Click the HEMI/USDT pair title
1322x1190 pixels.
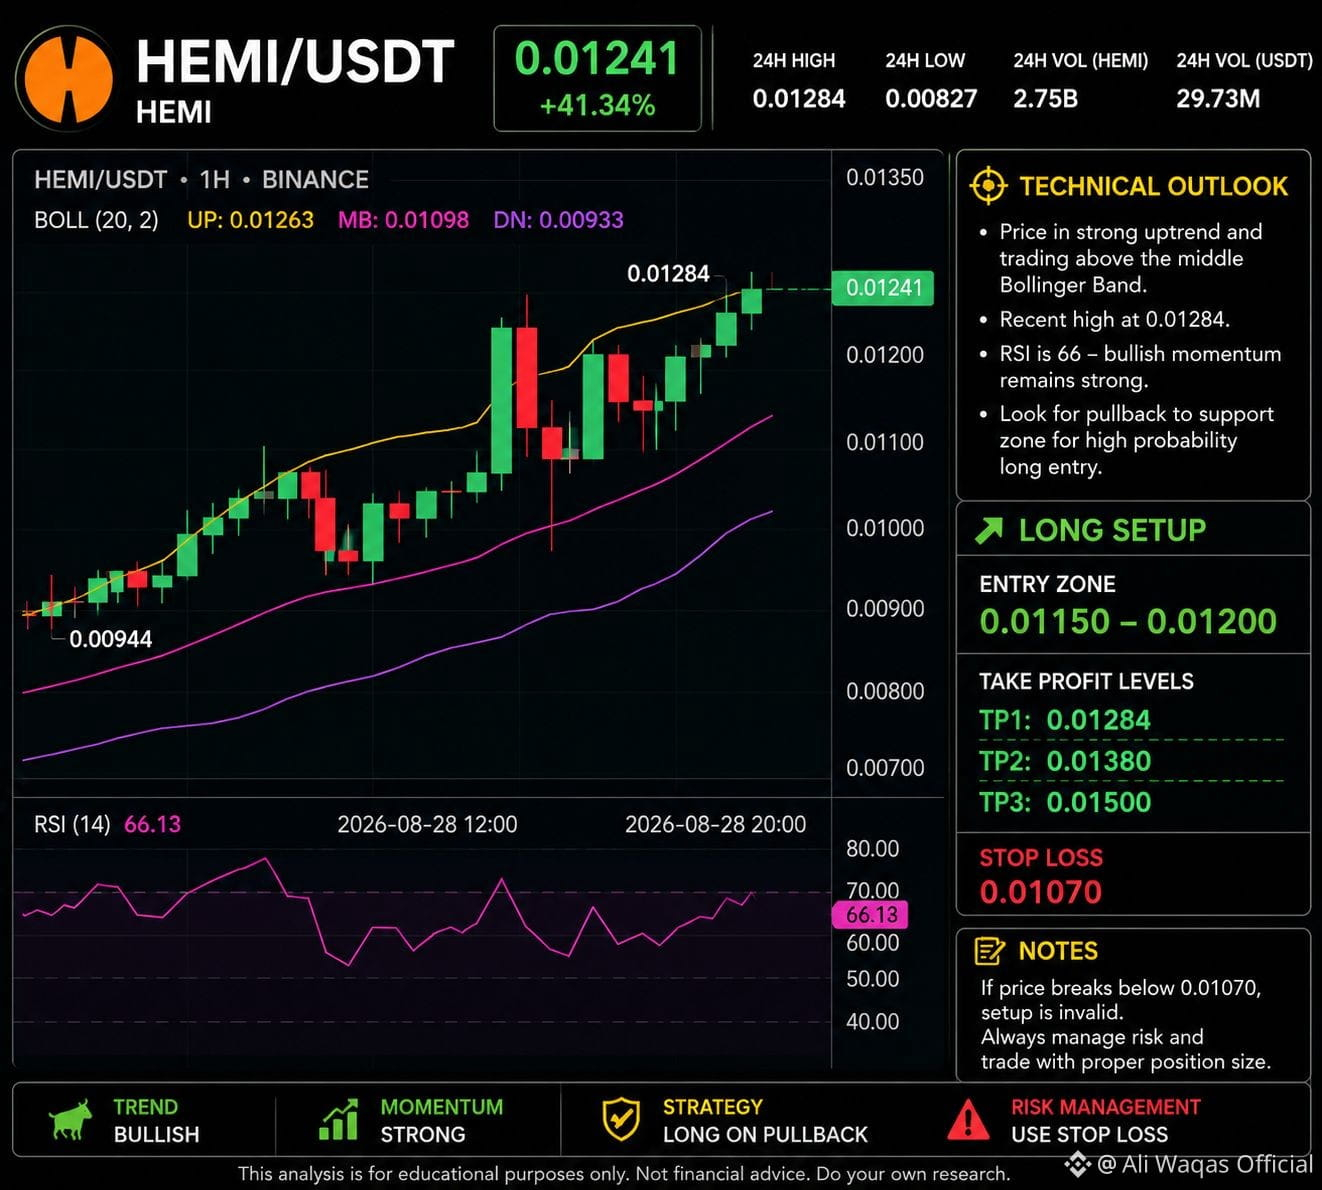coord(295,61)
